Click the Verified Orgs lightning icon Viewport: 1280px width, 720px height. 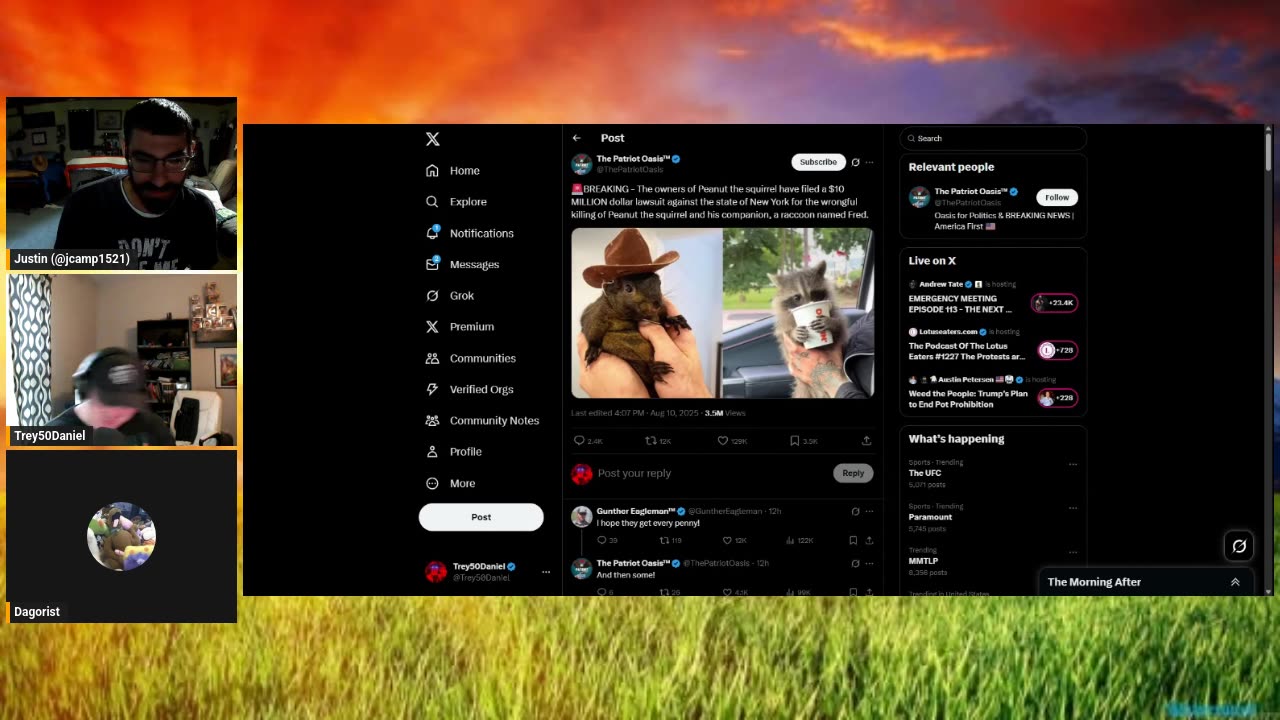coord(432,389)
